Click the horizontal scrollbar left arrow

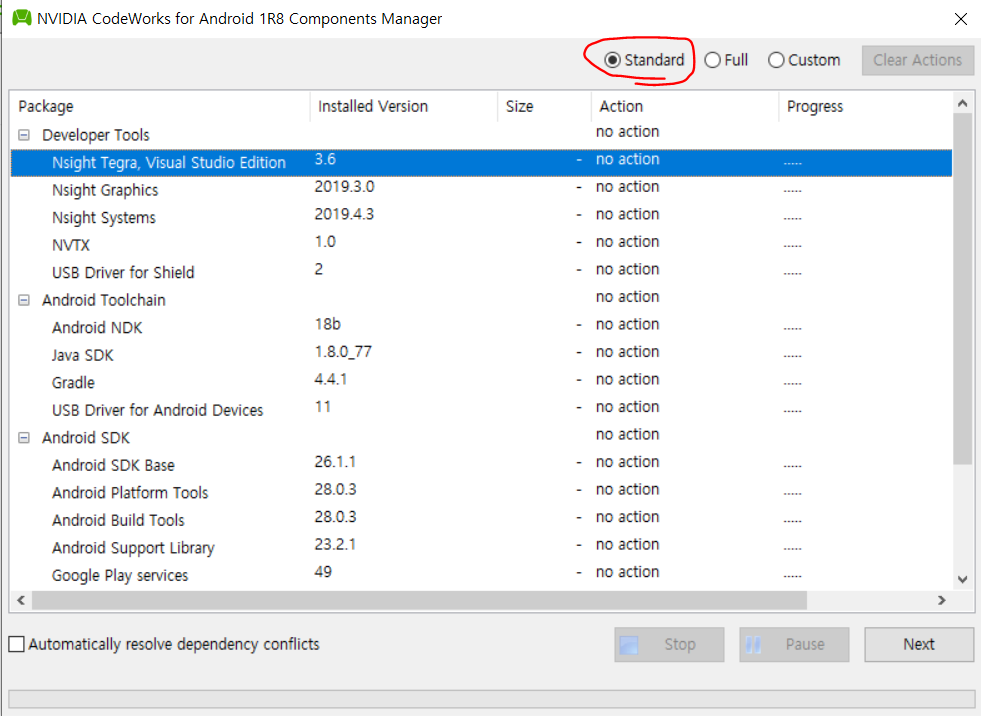(x=21, y=601)
